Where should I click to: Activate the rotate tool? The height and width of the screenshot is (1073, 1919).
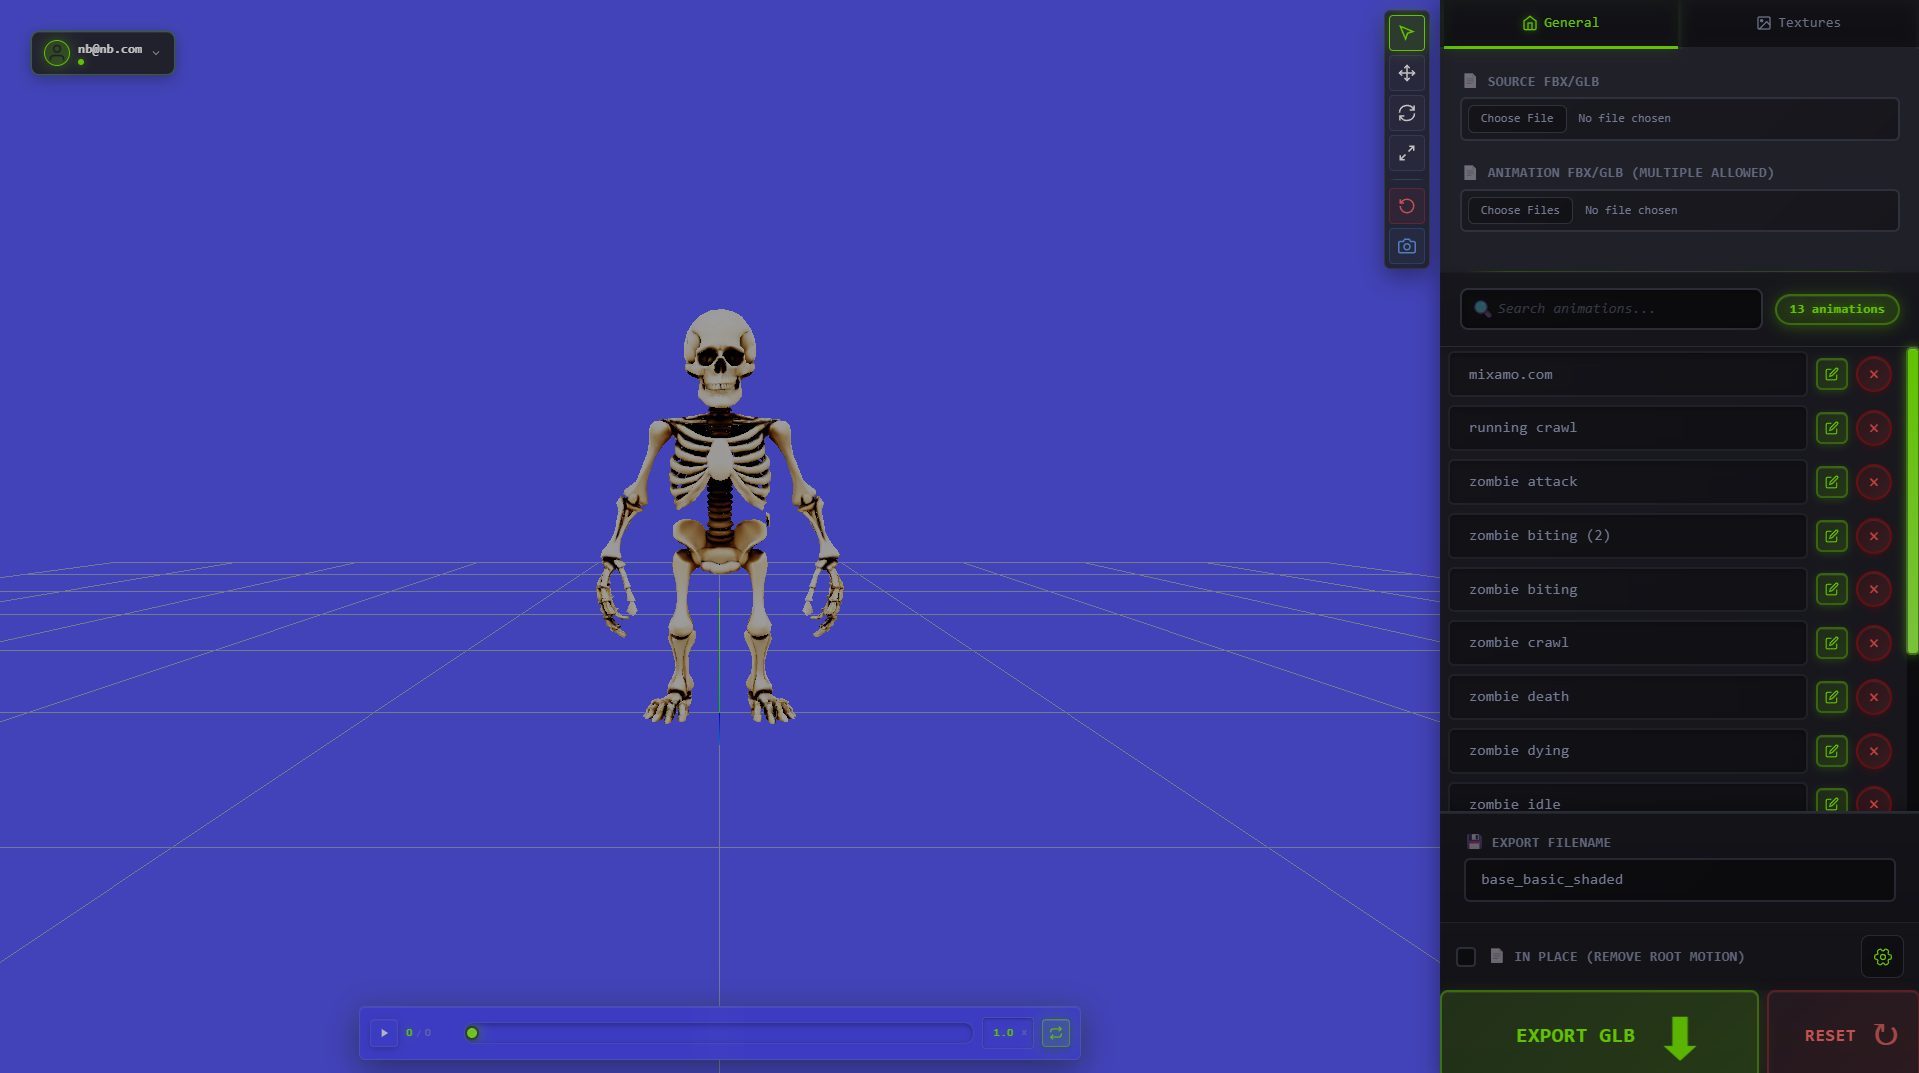click(1406, 113)
